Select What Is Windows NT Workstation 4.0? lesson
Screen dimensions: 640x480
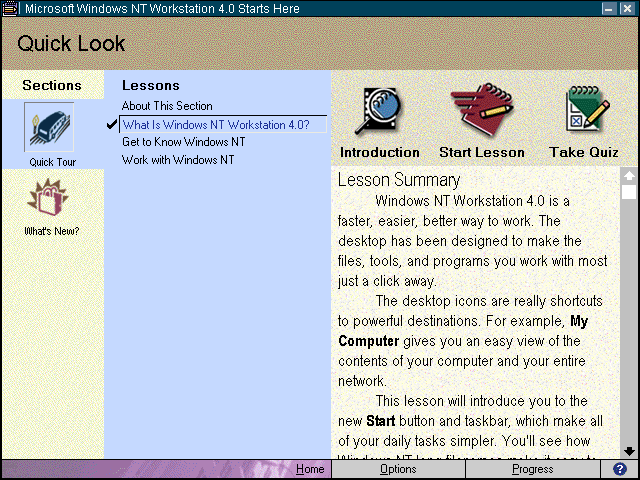223,124
